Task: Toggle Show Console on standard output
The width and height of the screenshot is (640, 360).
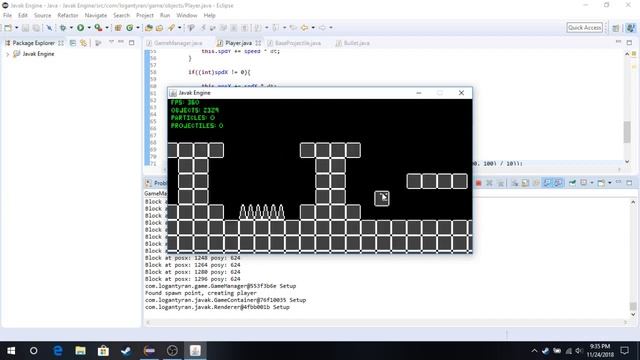Action: click(547, 183)
